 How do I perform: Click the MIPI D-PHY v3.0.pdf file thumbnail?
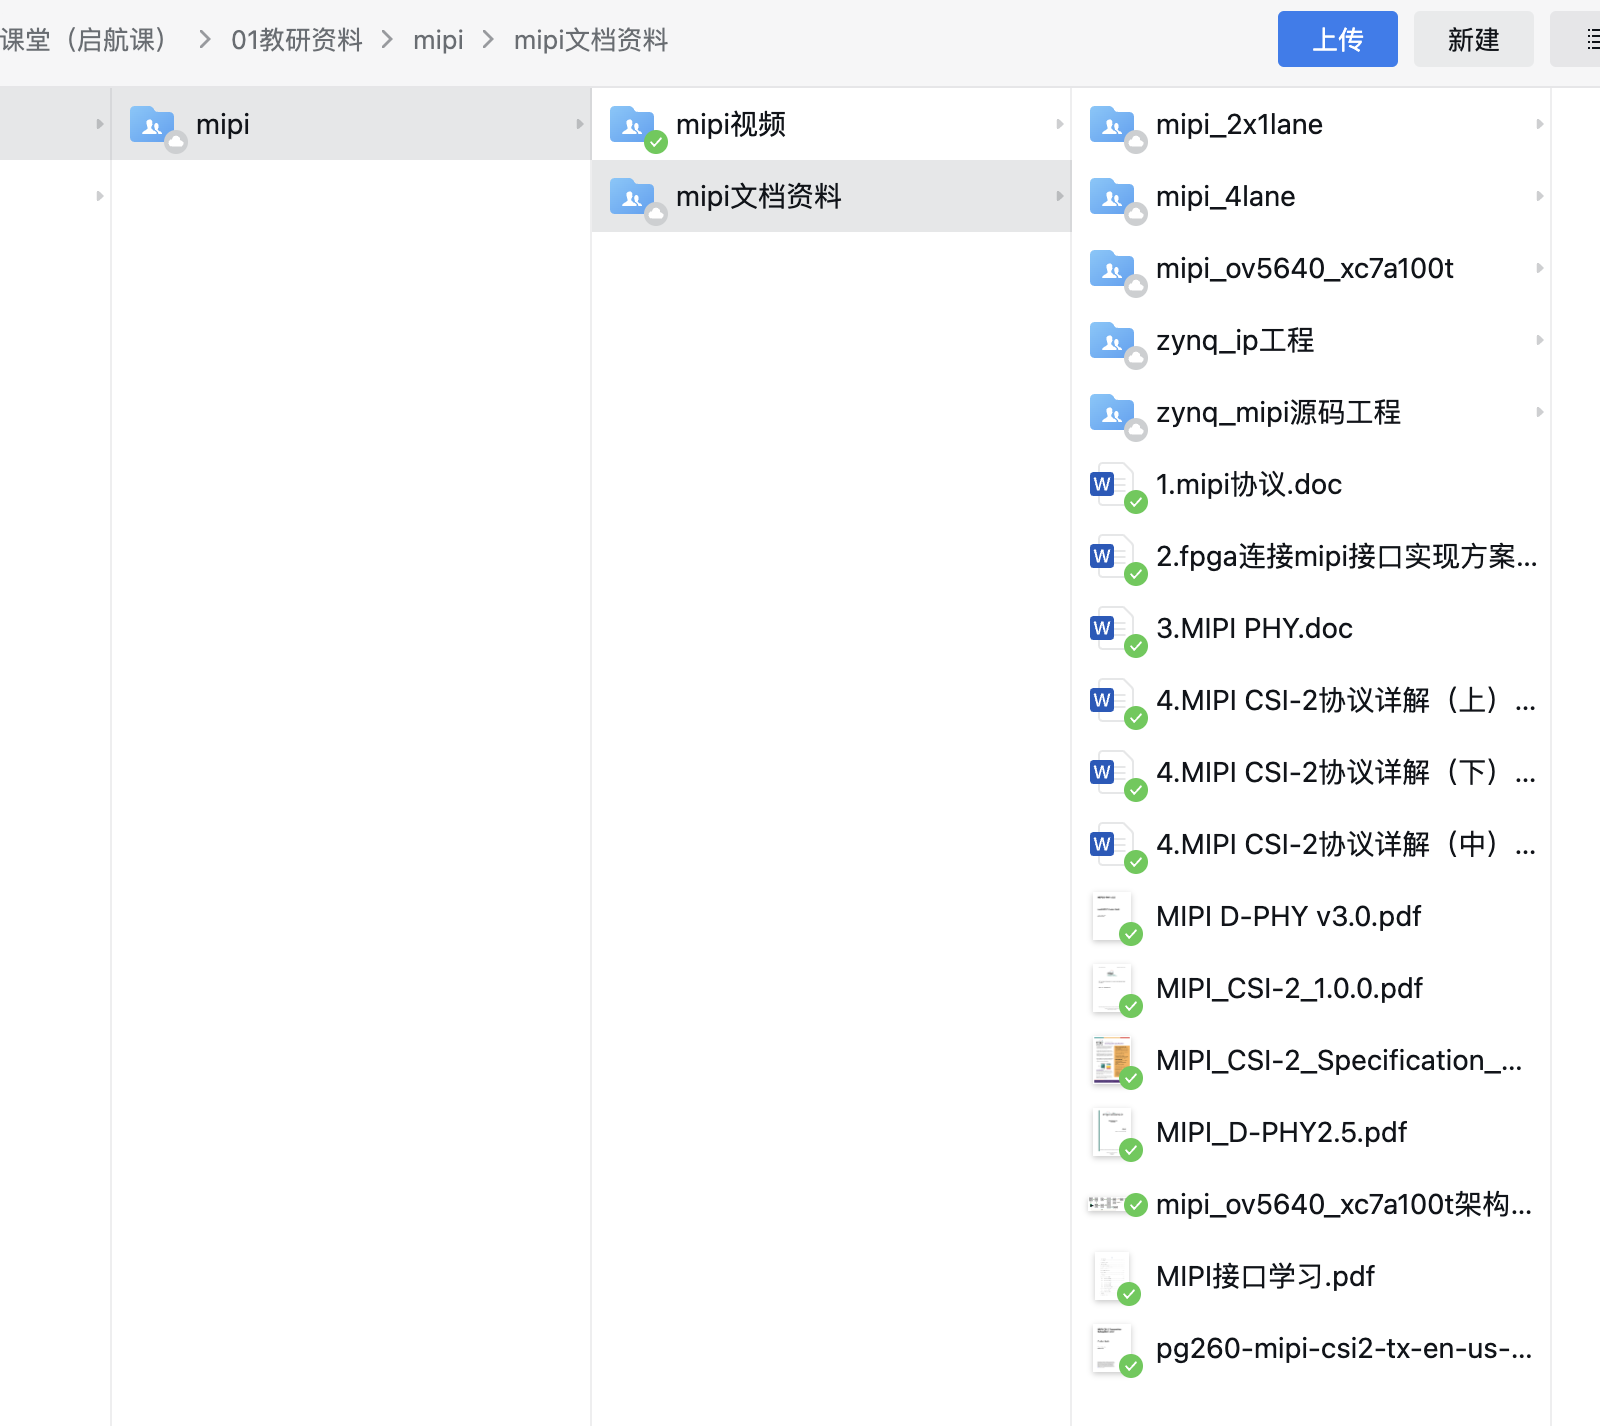pyautogui.click(x=1111, y=916)
